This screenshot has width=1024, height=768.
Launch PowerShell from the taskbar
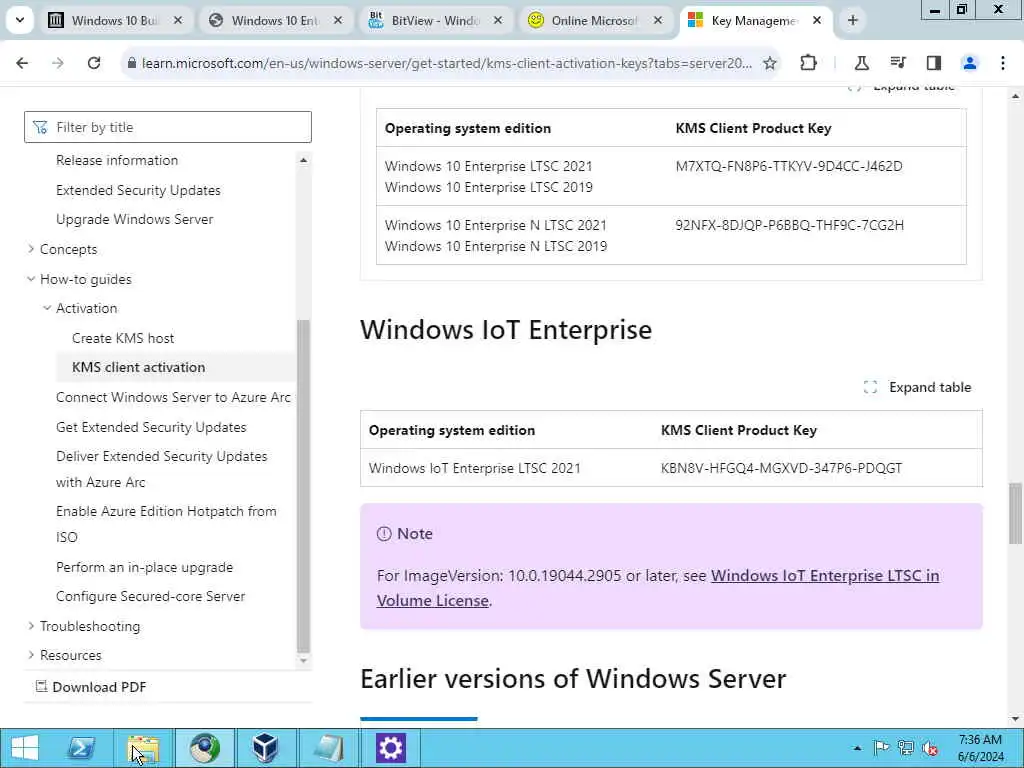(82, 748)
